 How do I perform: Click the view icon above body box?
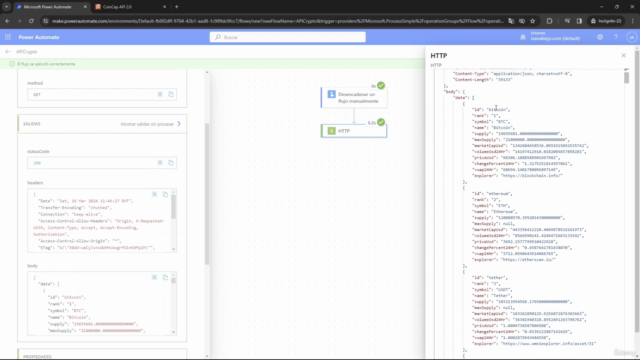pos(154,277)
